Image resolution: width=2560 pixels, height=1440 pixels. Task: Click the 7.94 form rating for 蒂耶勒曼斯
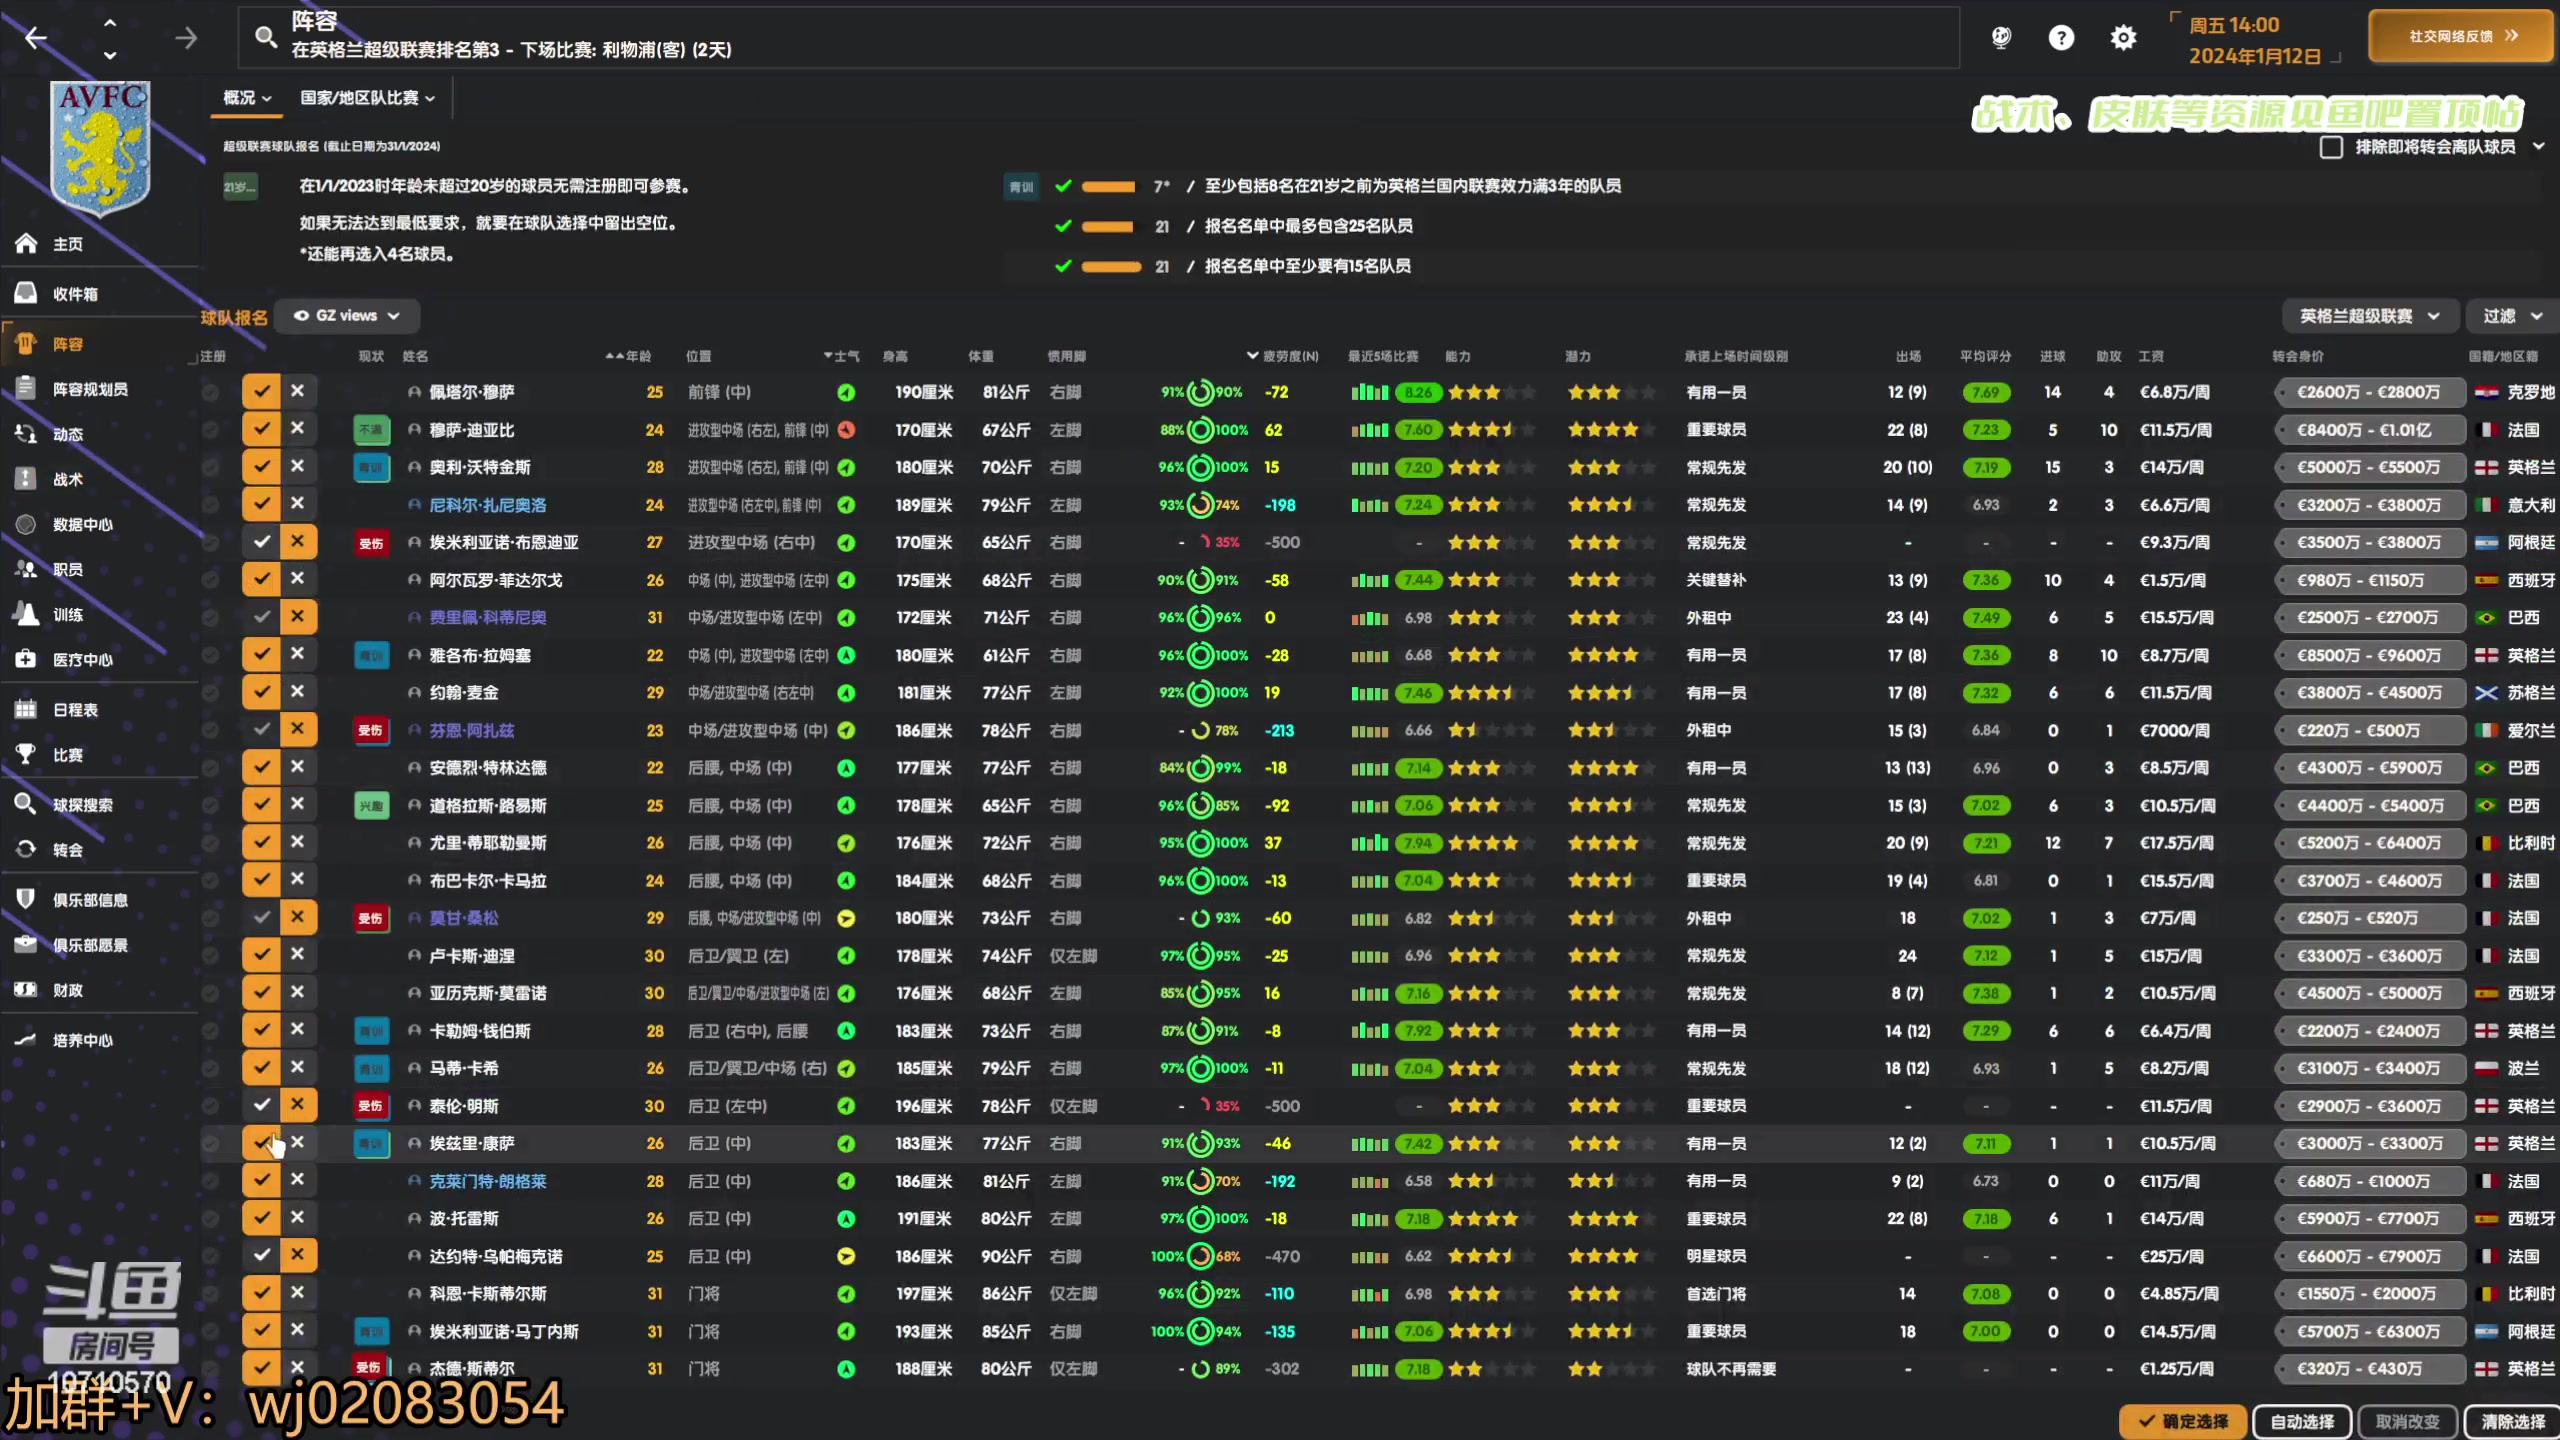click(1417, 843)
